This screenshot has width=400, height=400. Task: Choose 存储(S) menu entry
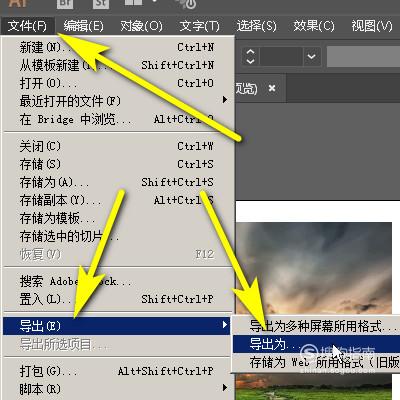[x=117, y=164]
